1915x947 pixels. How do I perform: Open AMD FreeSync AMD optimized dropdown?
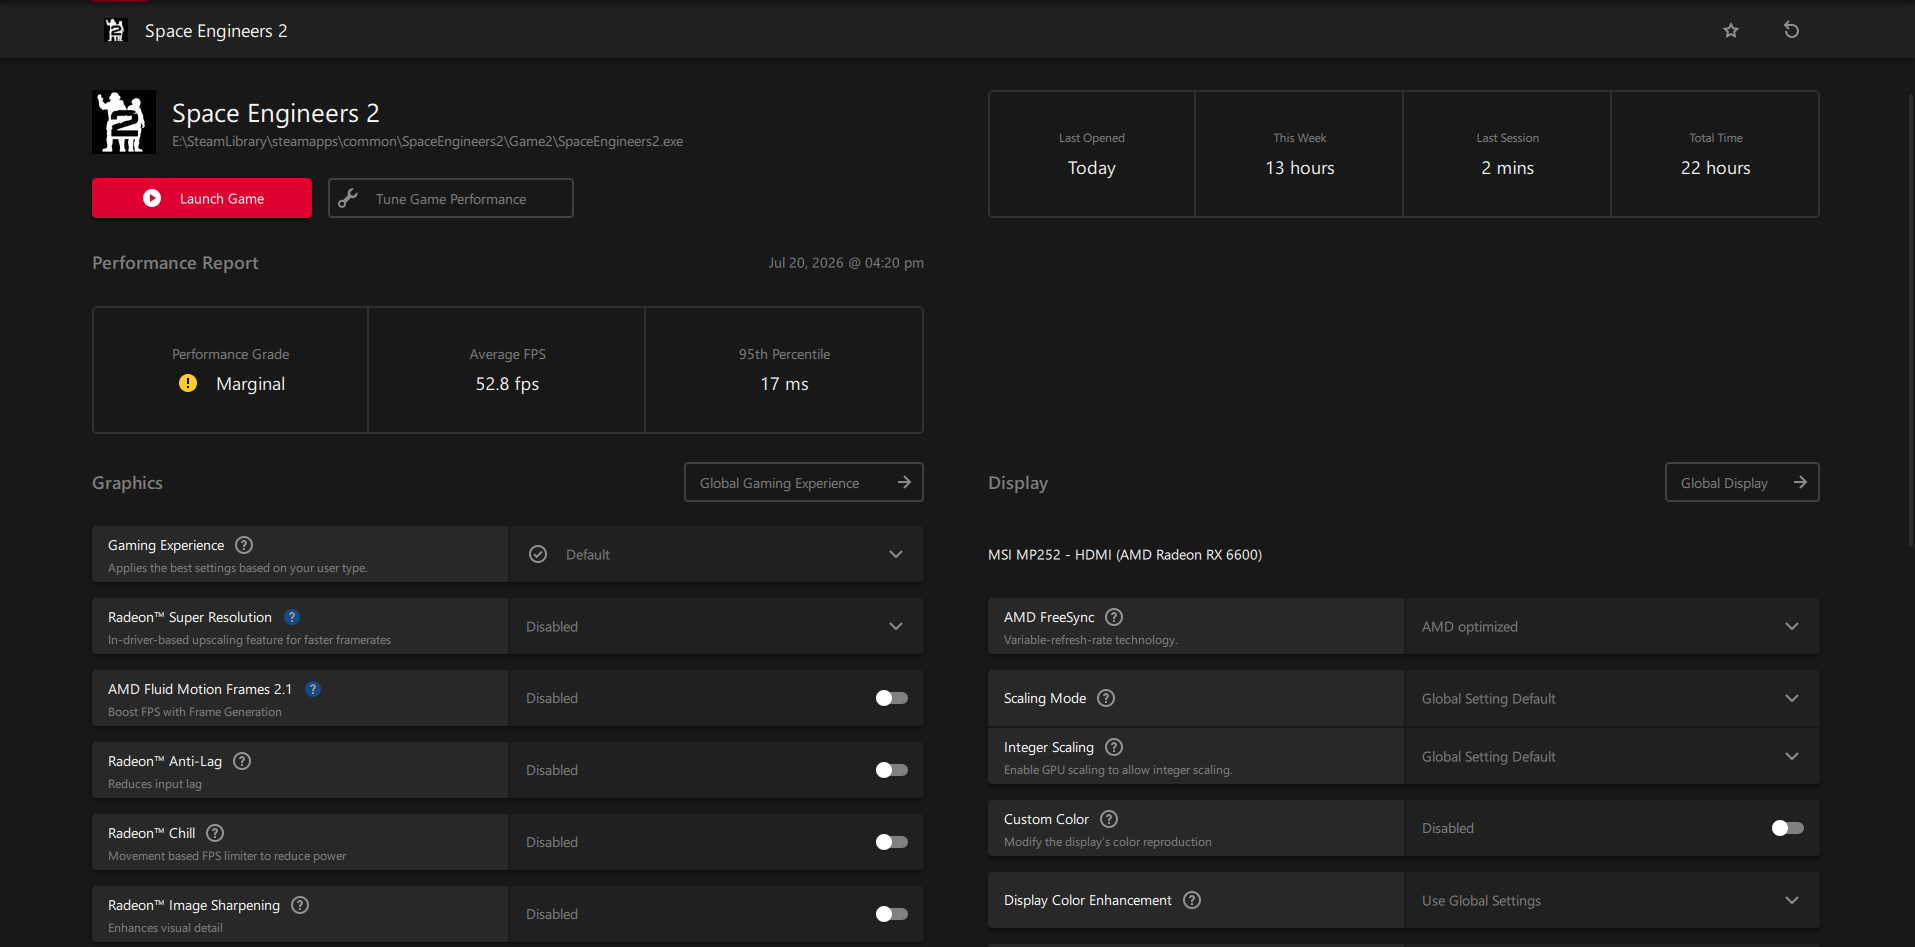pos(1612,626)
